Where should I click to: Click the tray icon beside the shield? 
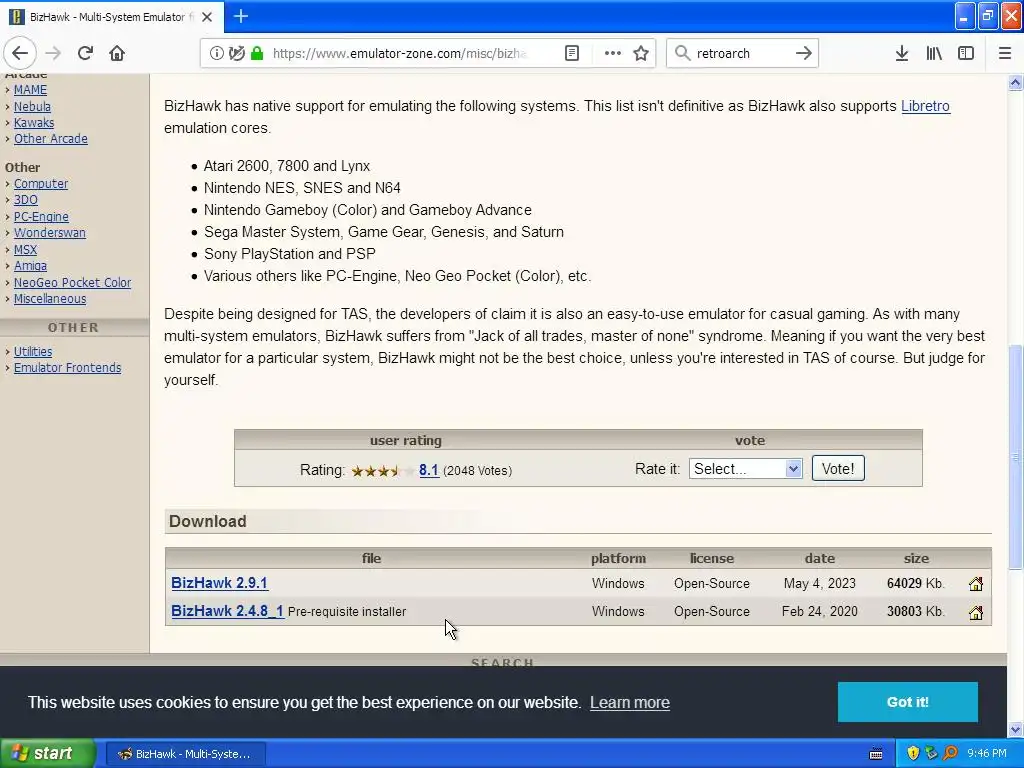[931, 753]
